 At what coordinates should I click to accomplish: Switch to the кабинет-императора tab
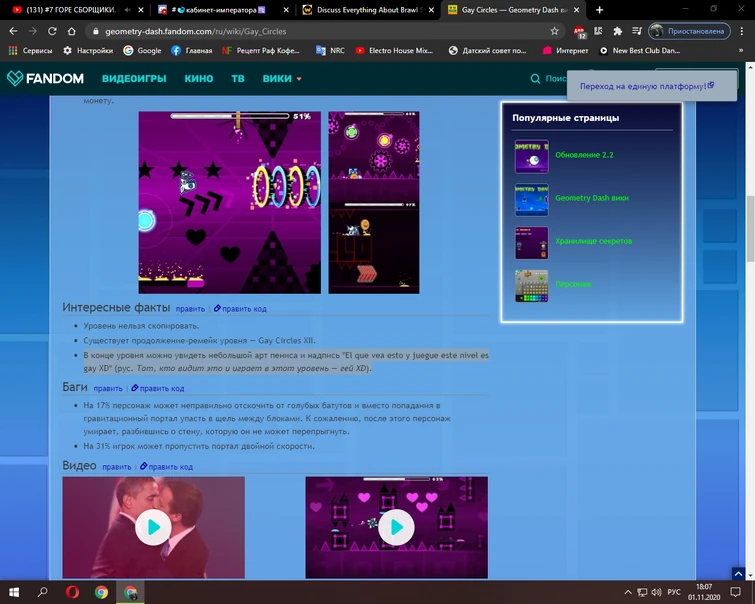click(x=219, y=10)
